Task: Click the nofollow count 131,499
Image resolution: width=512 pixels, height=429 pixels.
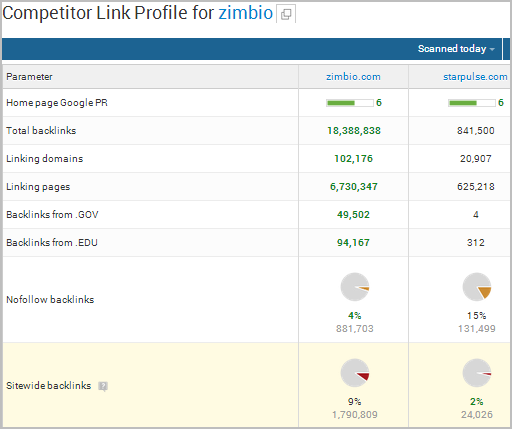Action: pos(477,329)
